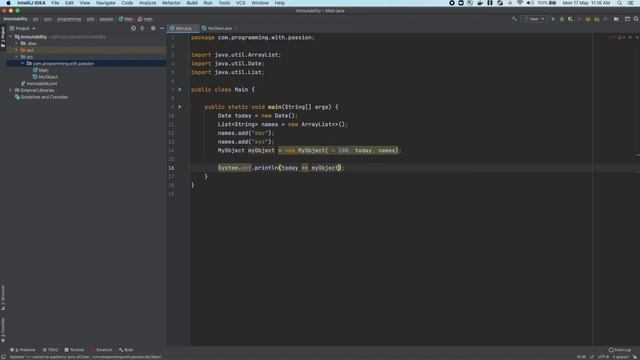This screenshot has width=640, height=360.
Task: Toggle the Project side tool window stripe
Action: [3, 37]
